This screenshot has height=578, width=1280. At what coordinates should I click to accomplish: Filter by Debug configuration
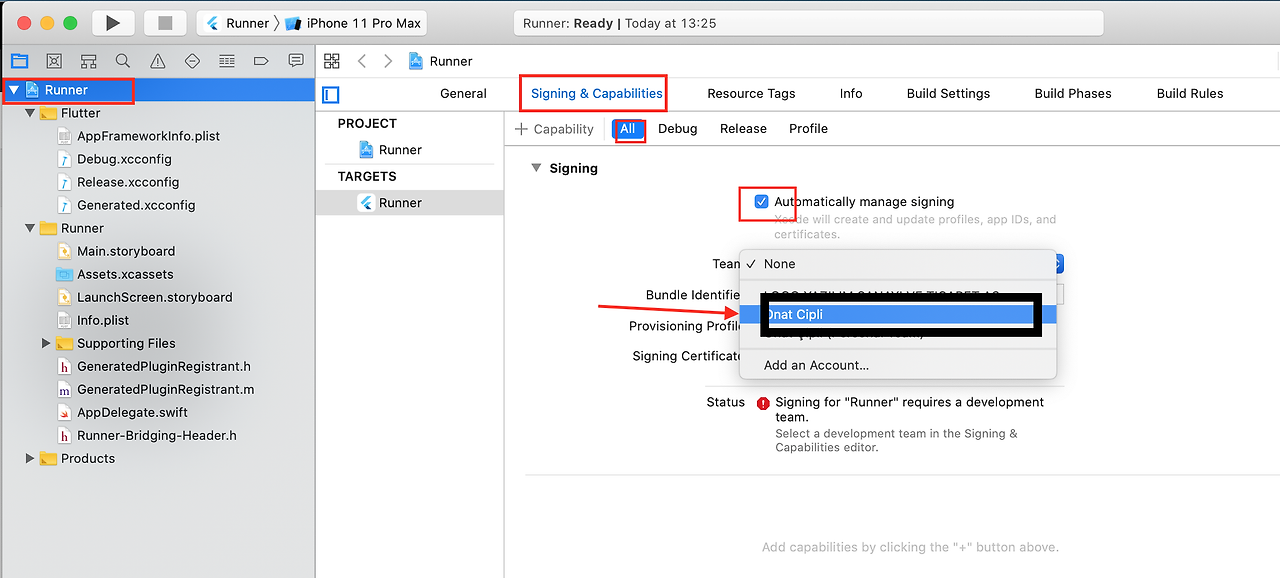pyautogui.click(x=677, y=128)
